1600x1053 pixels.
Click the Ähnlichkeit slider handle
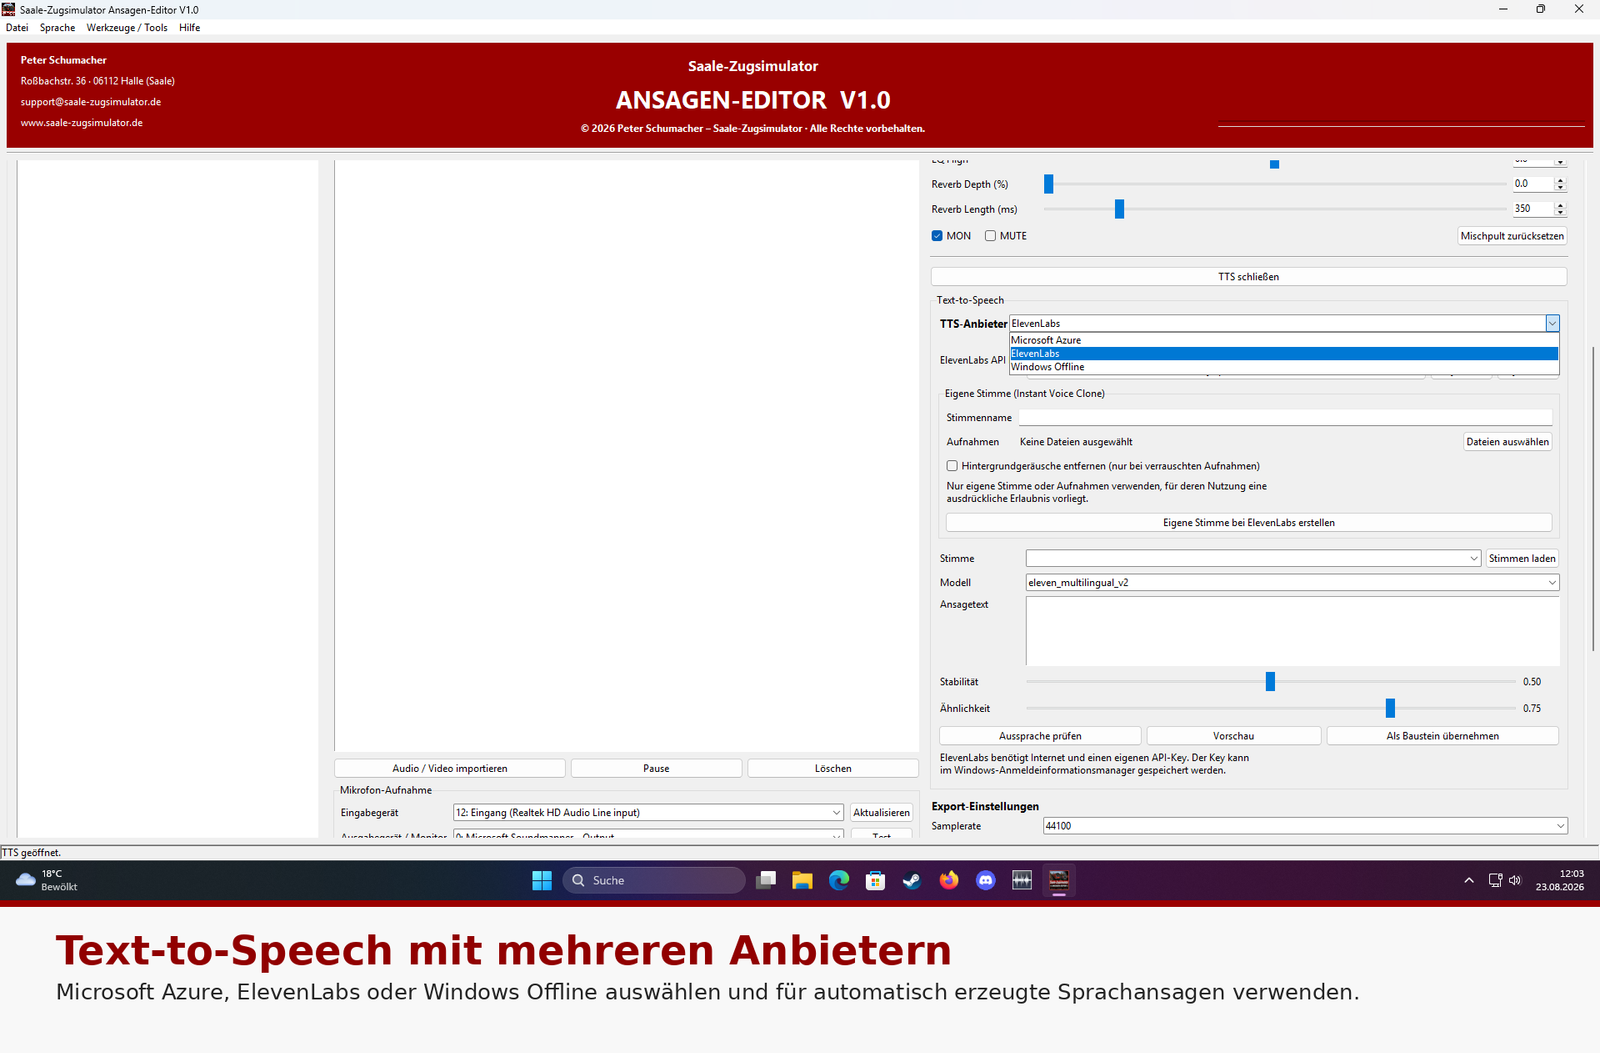(x=1390, y=708)
